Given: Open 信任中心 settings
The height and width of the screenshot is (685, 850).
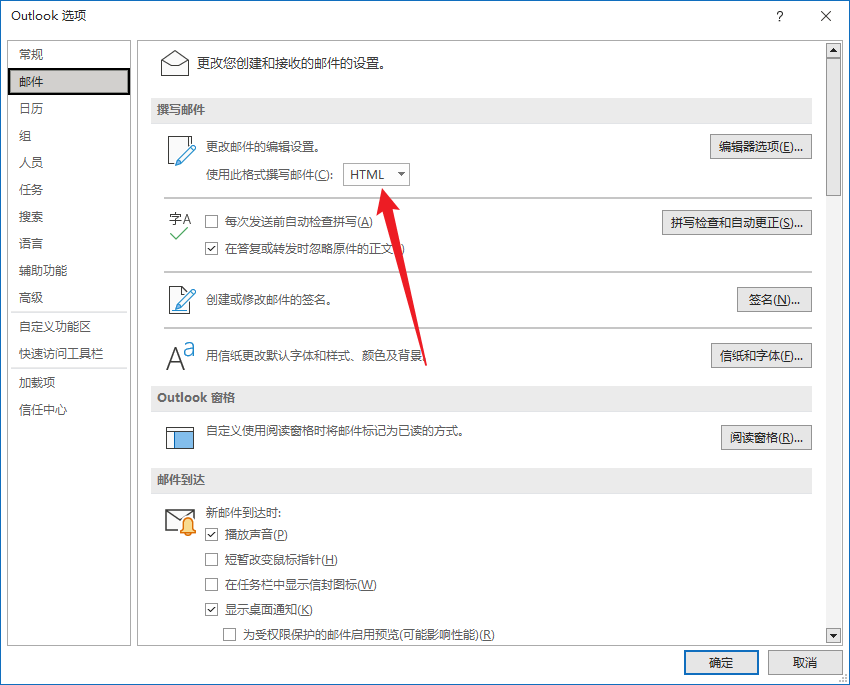Looking at the screenshot, I should [69, 410].
